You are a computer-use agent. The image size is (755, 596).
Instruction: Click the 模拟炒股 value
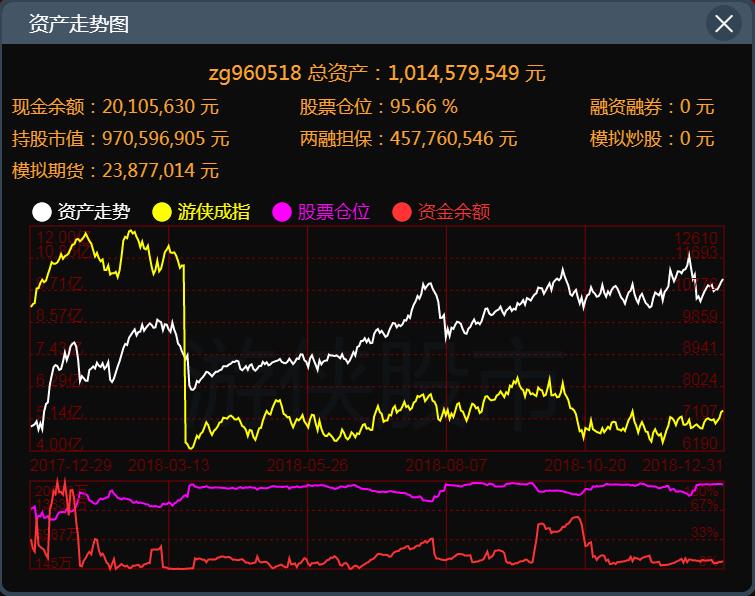(x=652, y=139)
